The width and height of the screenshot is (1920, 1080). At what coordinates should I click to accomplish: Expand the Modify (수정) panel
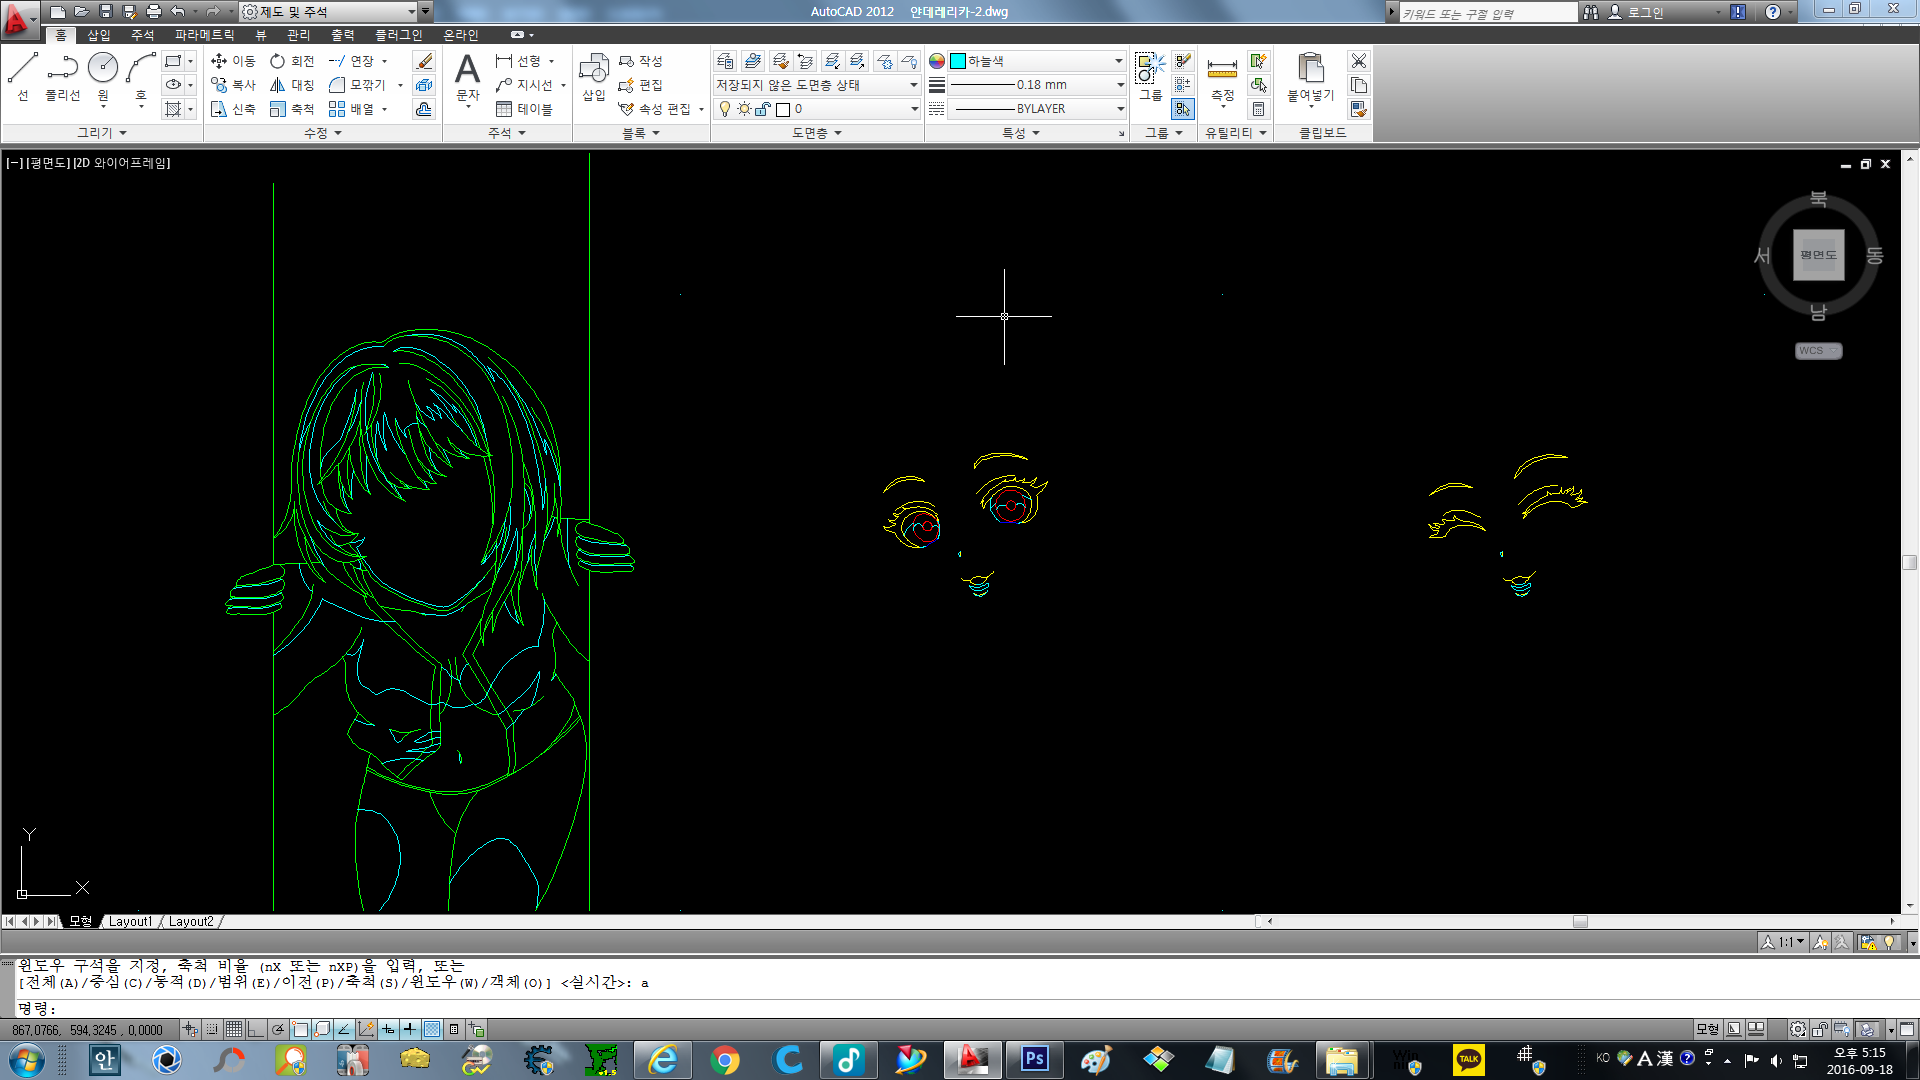click(322, 133)
